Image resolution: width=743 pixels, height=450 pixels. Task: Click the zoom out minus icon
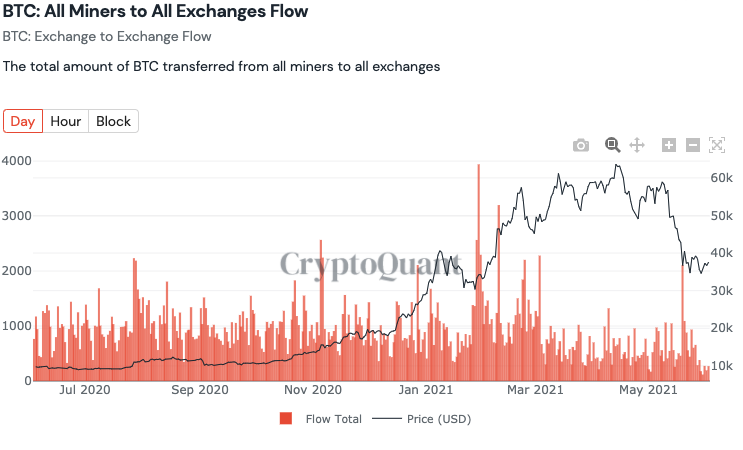tap(692, 146)
